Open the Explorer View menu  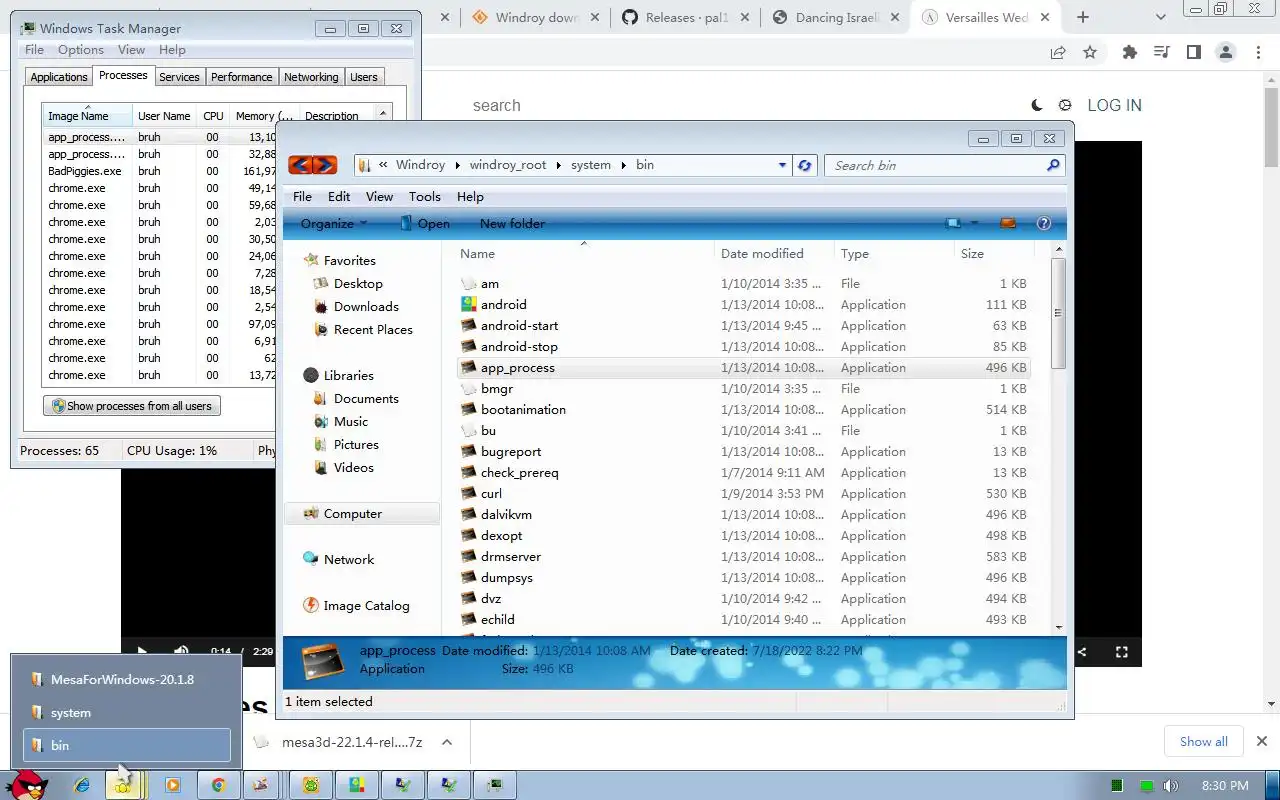379,197
